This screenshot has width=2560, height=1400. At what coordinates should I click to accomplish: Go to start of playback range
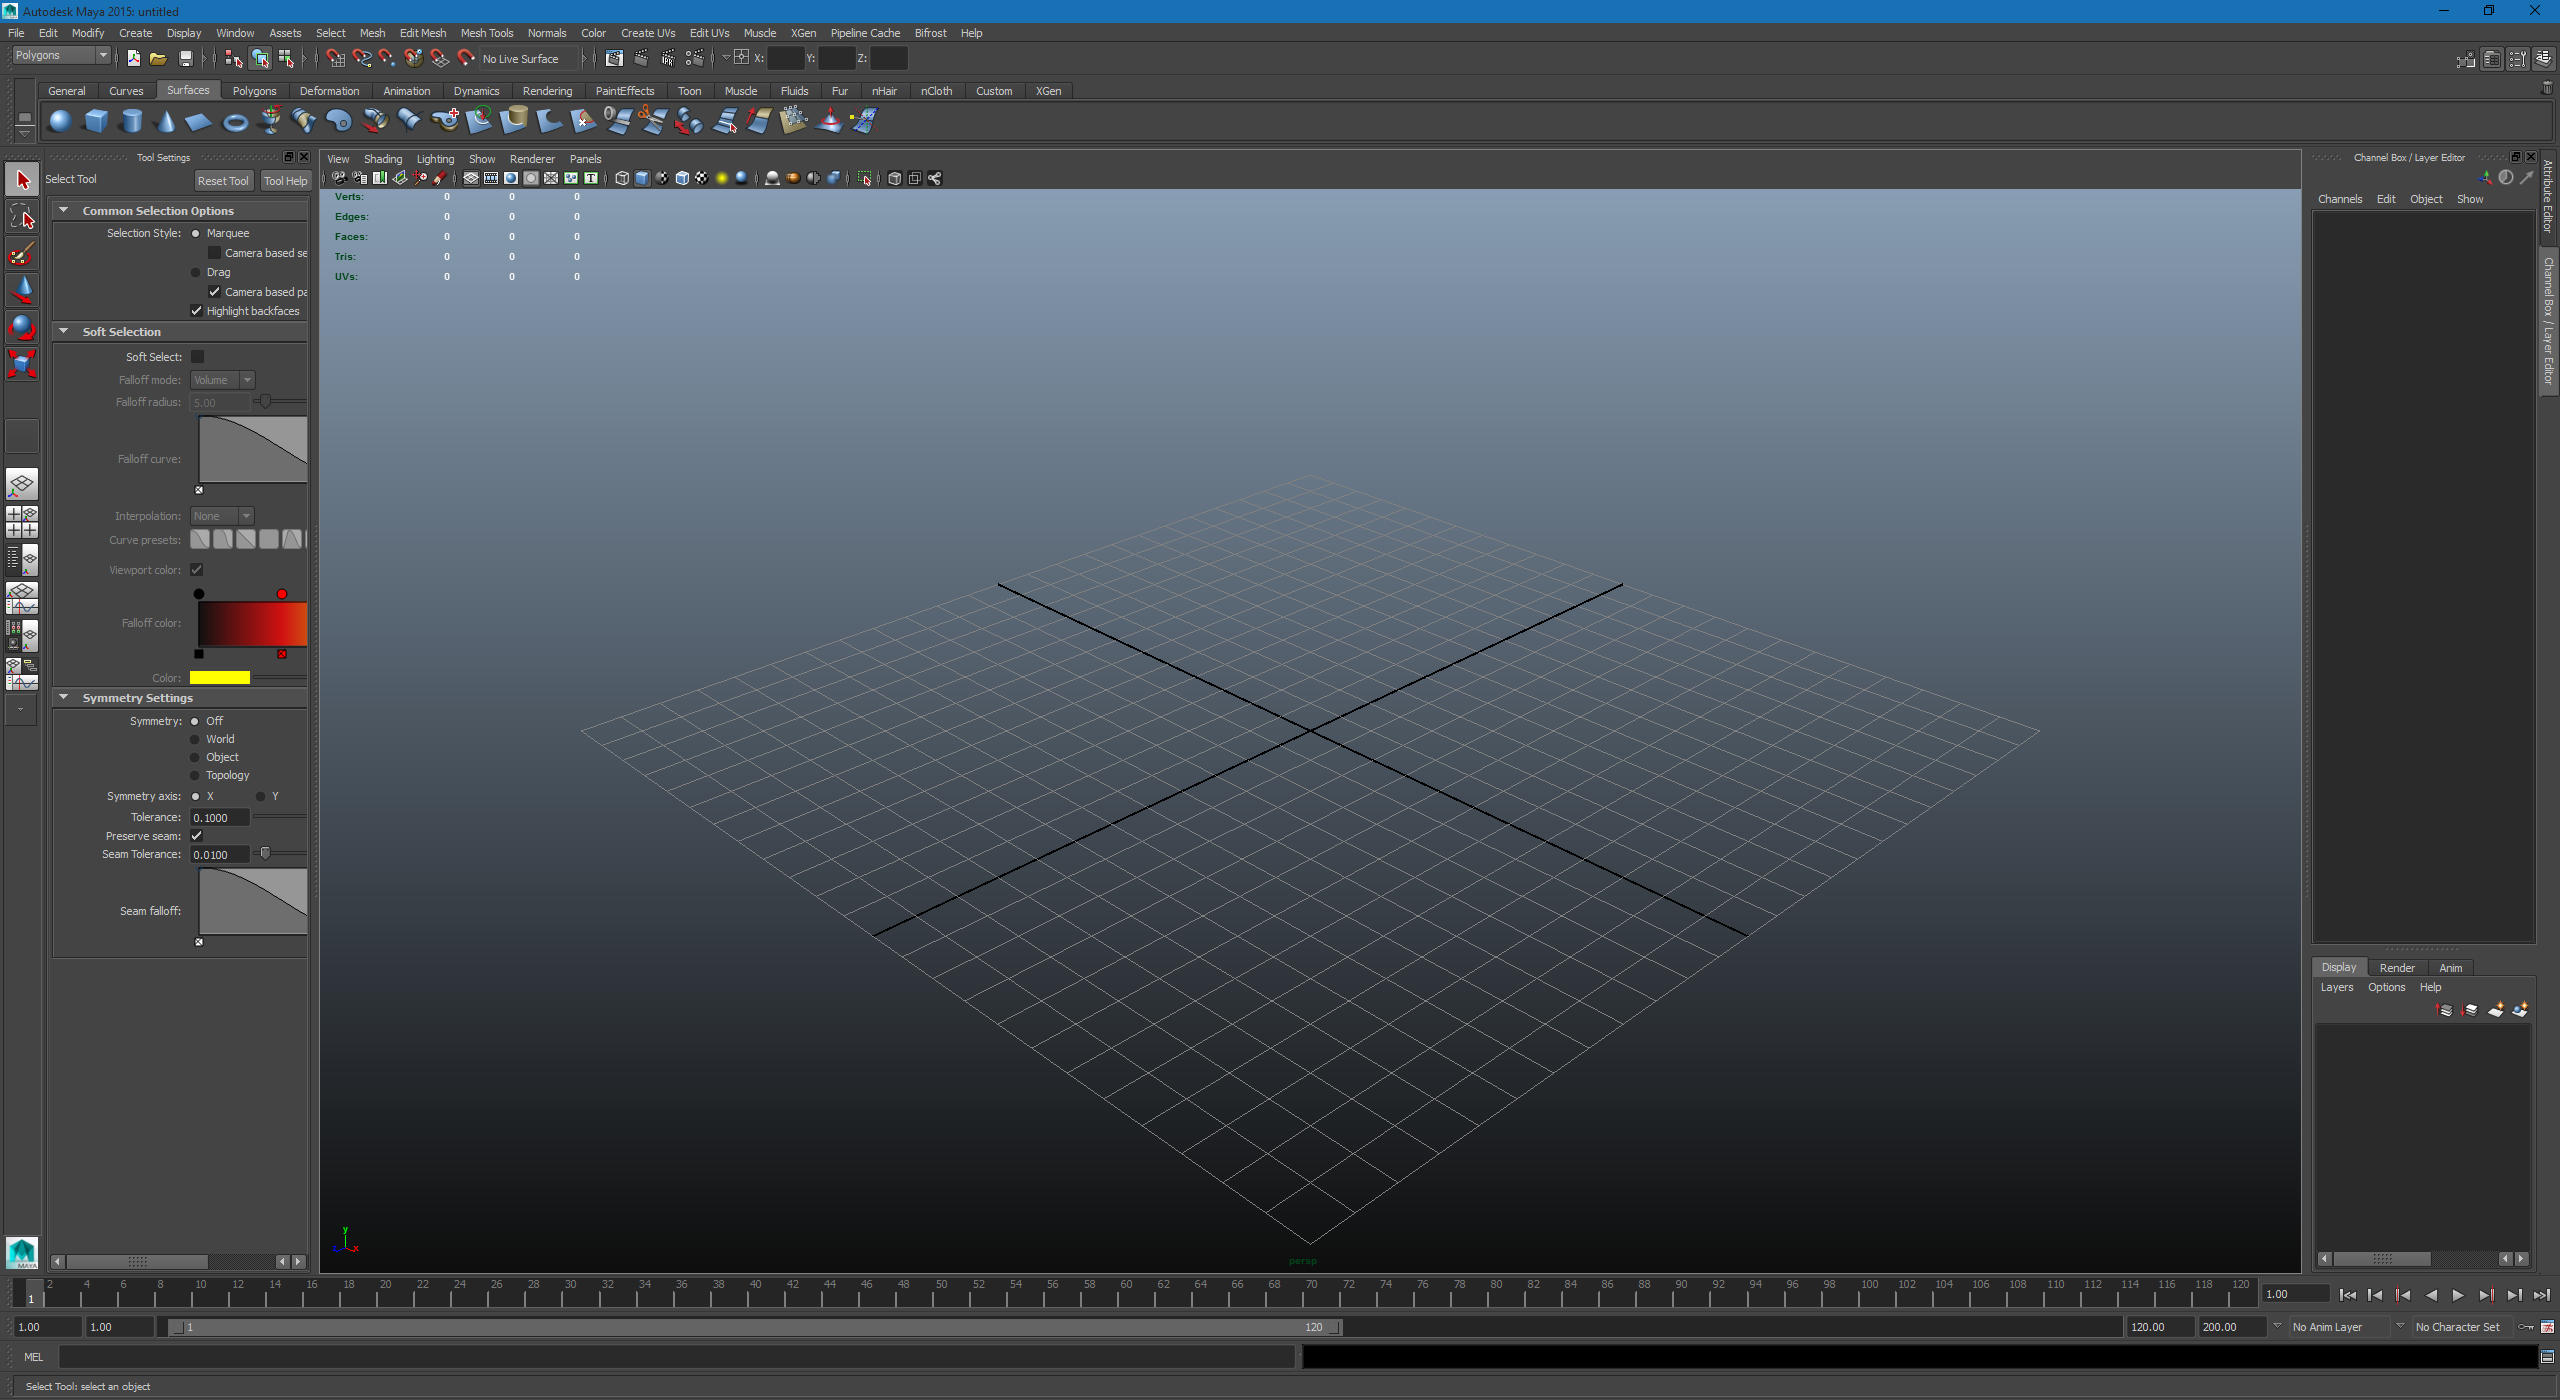2347,1295
